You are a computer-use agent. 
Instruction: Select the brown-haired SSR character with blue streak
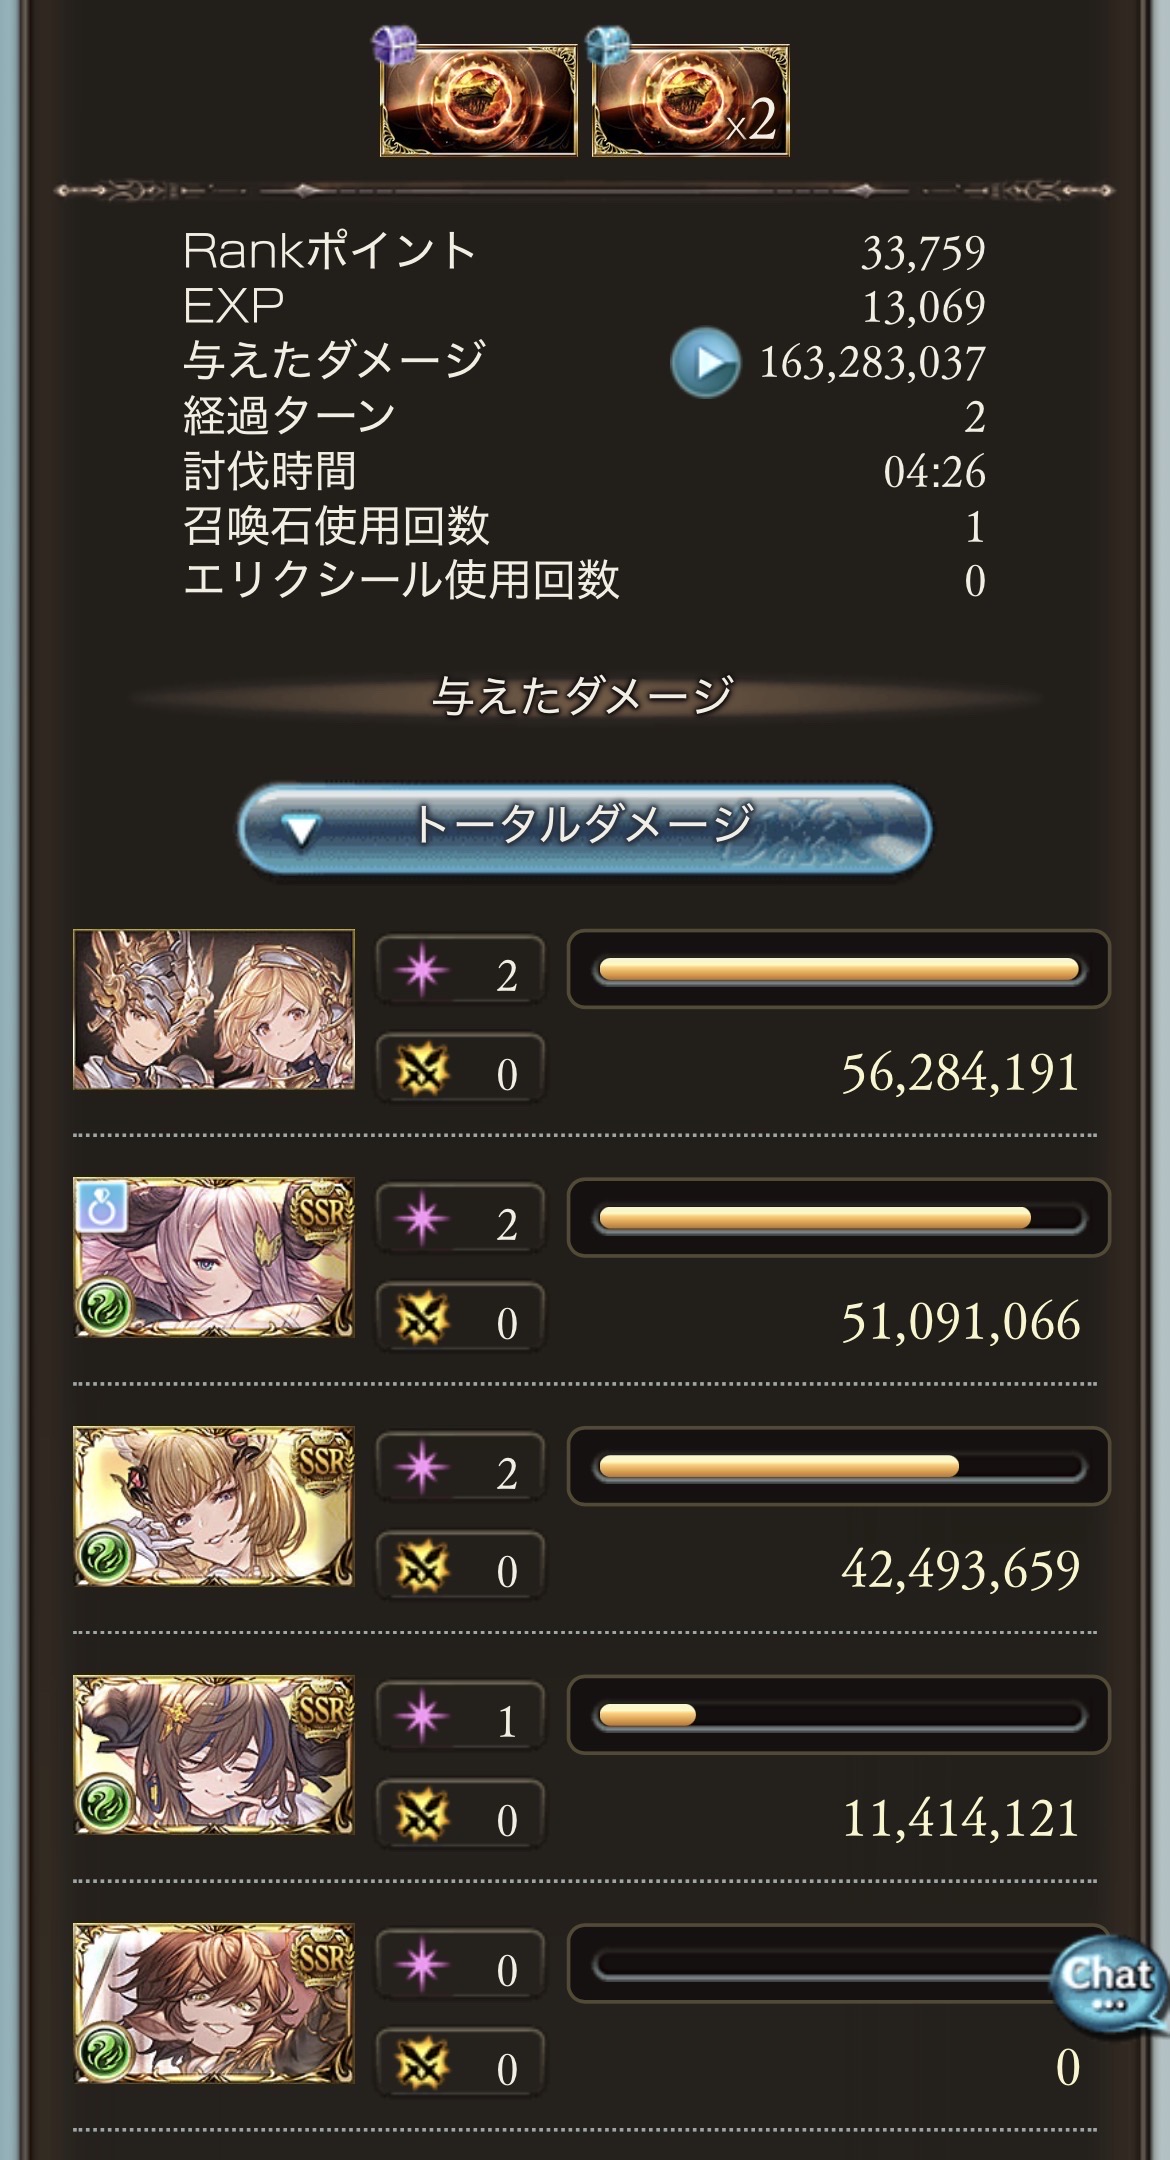point(214,1755)
